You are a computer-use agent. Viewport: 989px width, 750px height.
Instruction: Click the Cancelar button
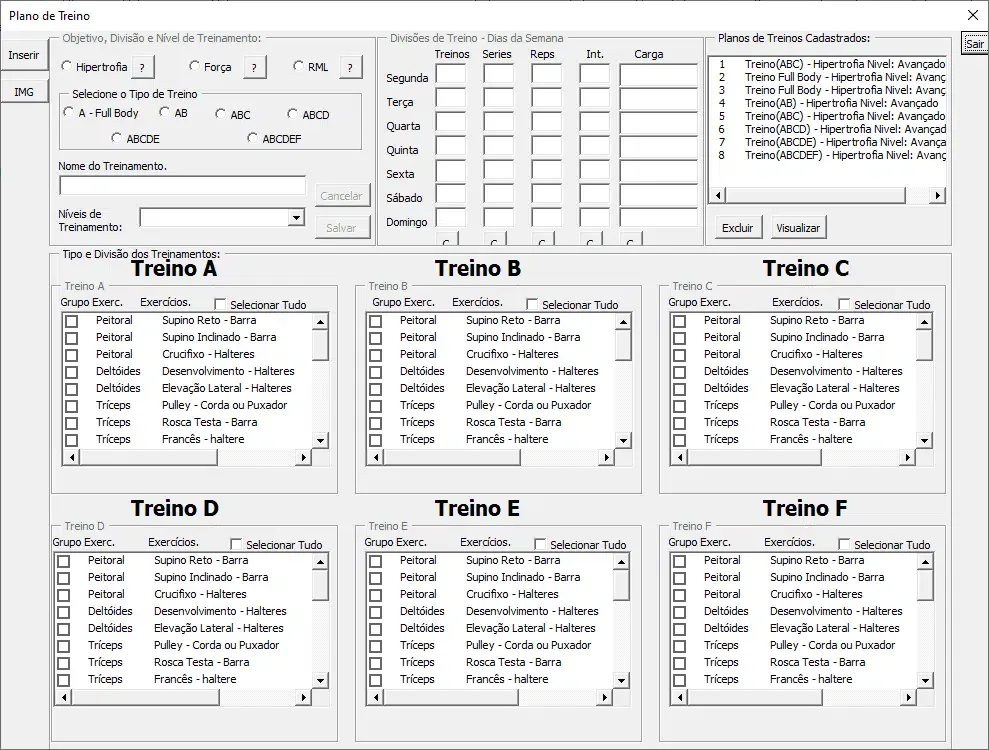[x=341, y=196]
